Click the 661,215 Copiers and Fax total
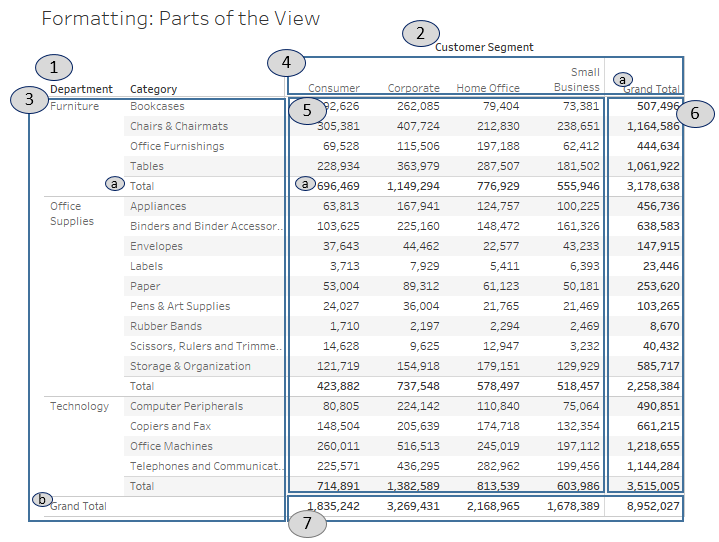Image resolution: width=719 pixels, height=542 pixels. [658, 426]
